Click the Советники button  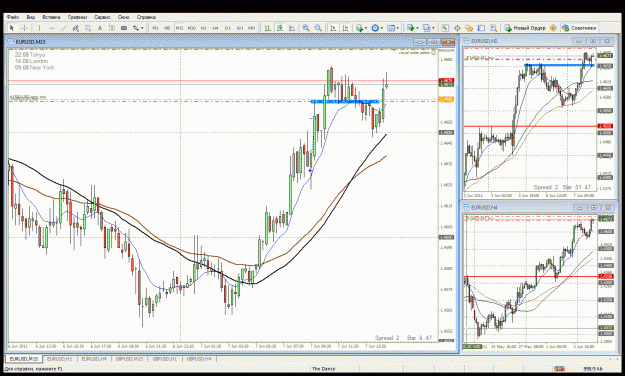point(580,28)
